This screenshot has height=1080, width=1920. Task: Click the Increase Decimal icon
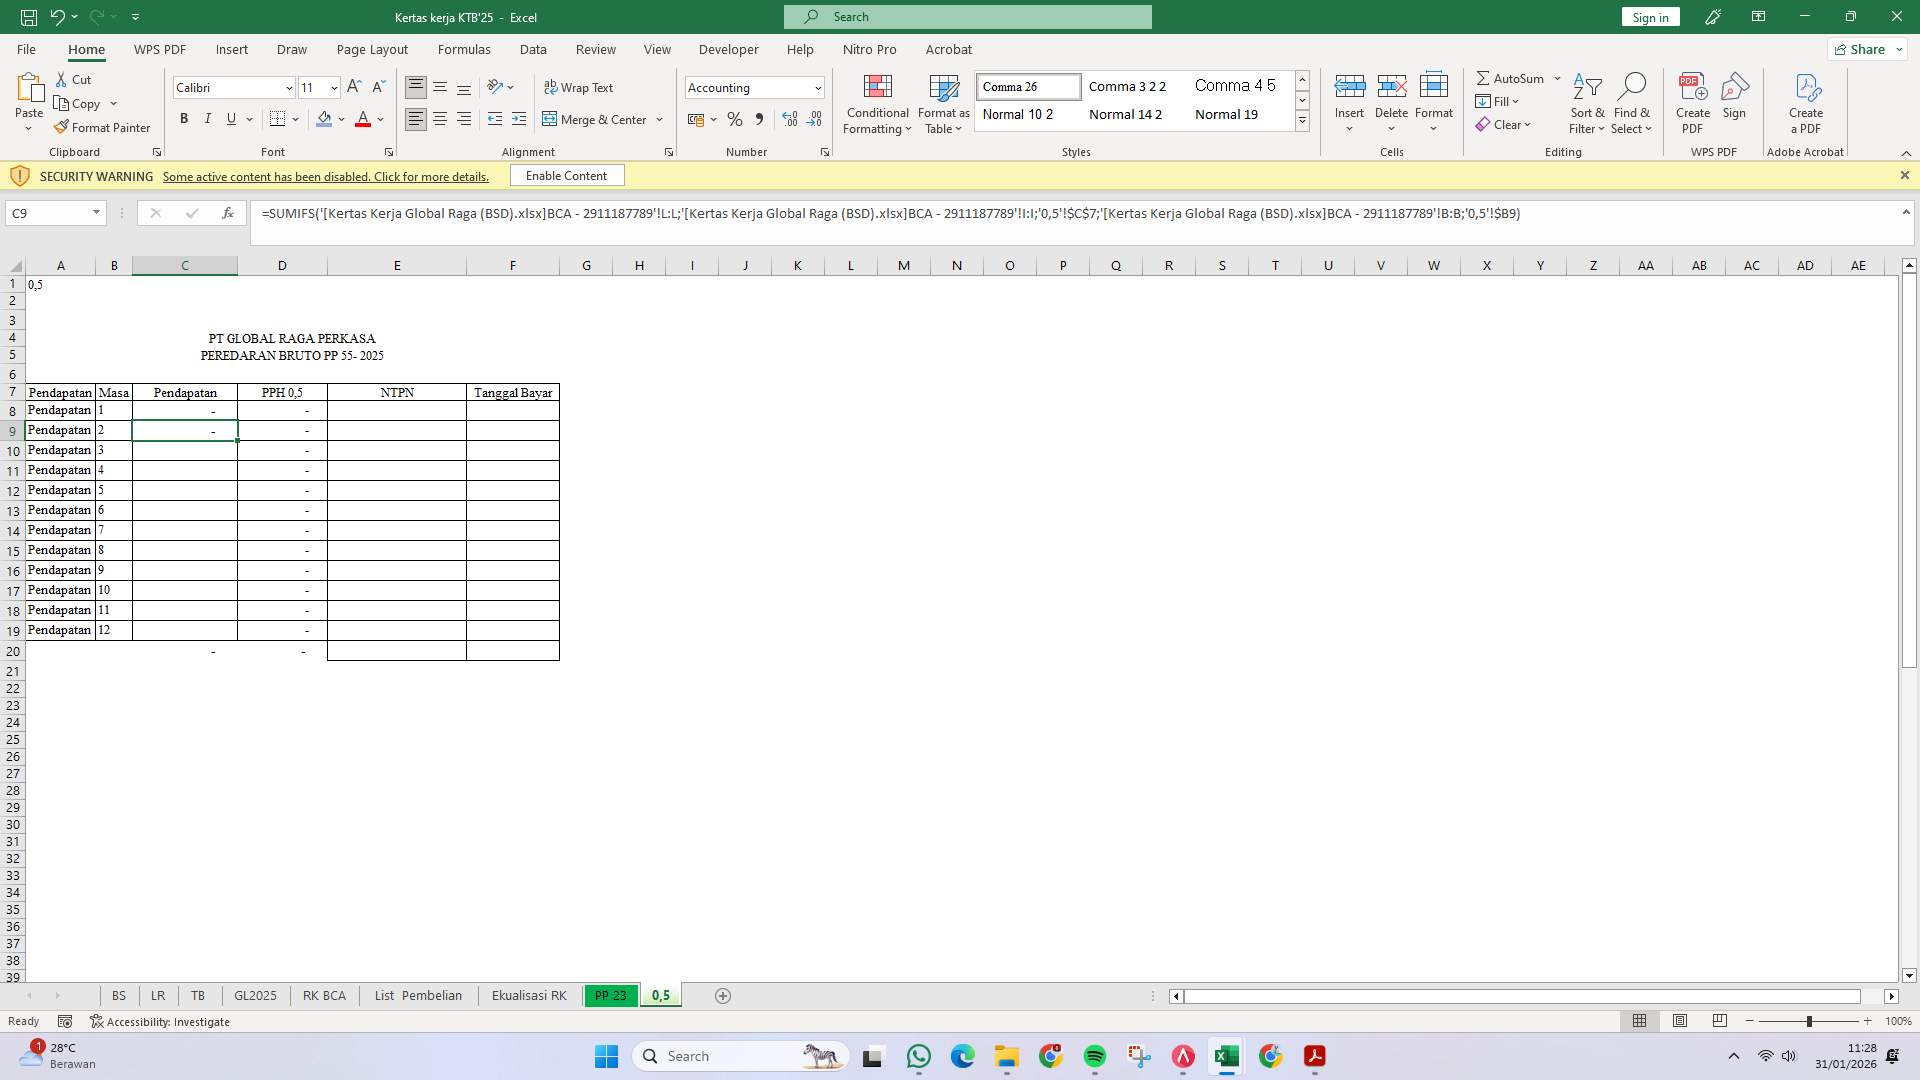click(790, 119)
